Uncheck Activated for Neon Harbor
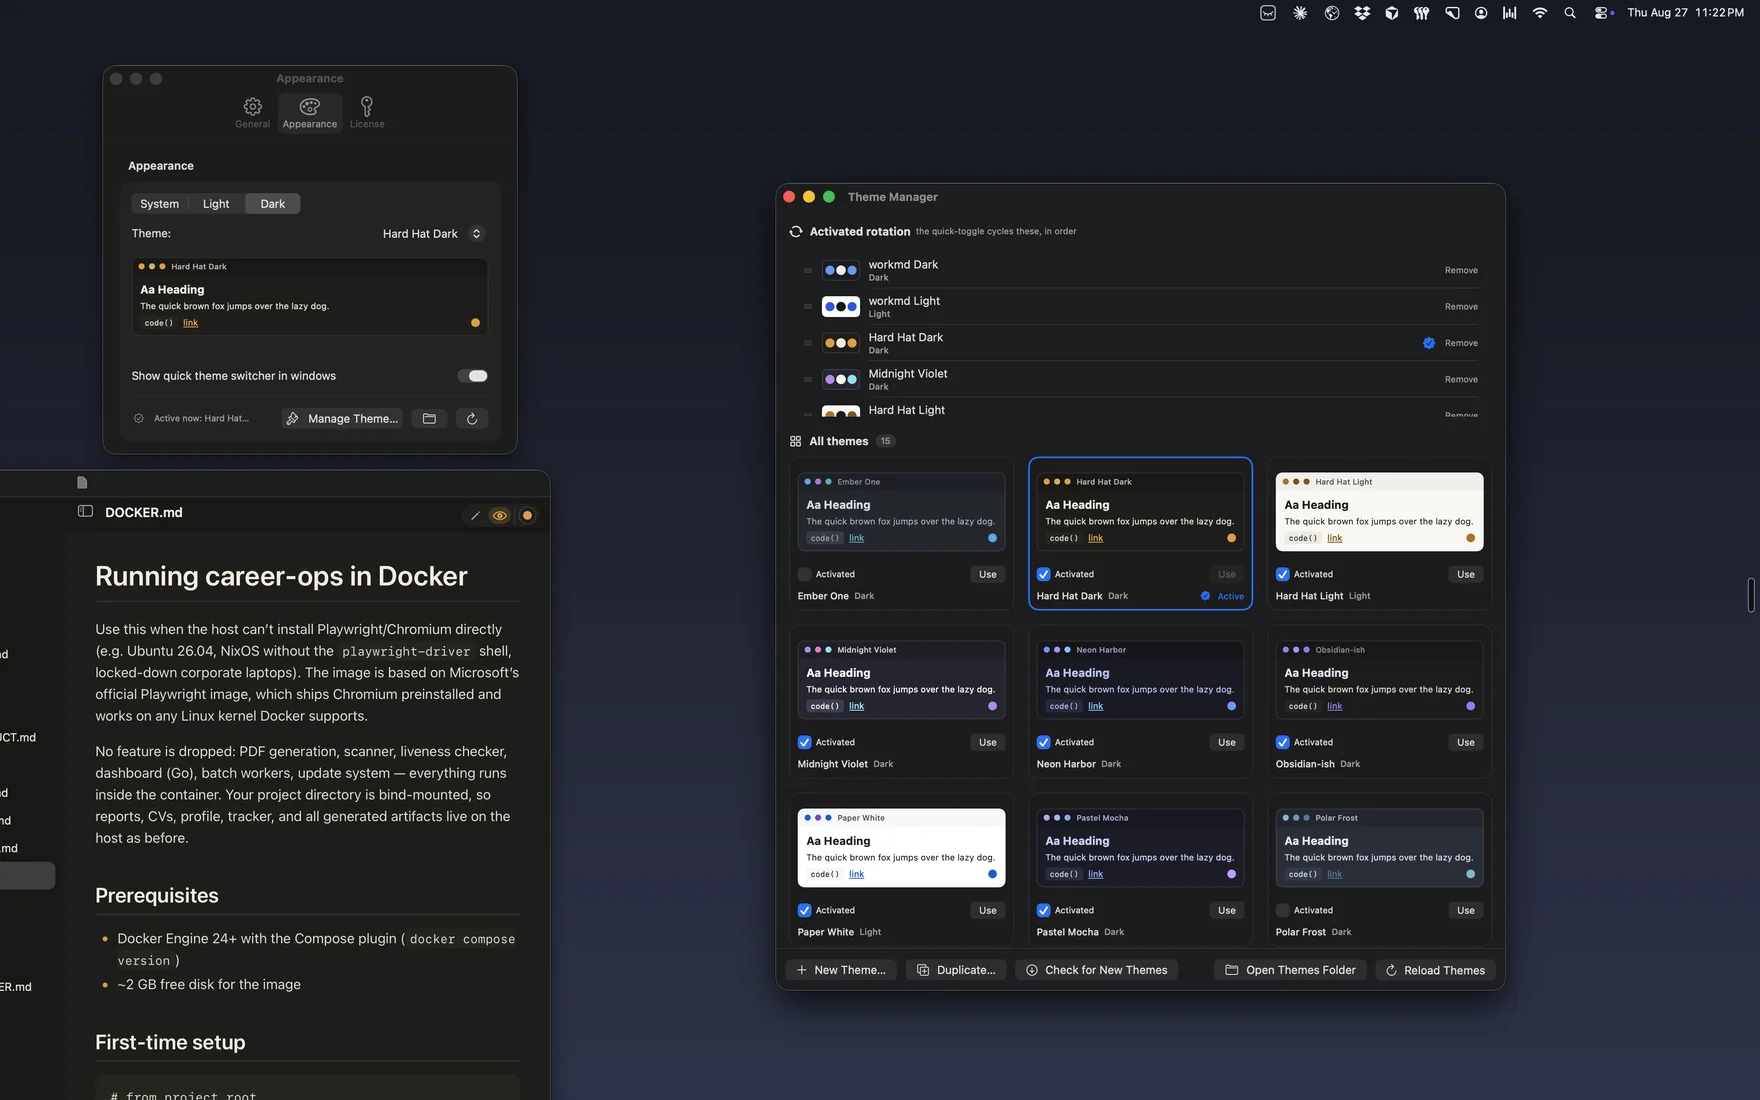Screen dimensions: 1760x1100 pyautogui.click(x=1043, y=742)
